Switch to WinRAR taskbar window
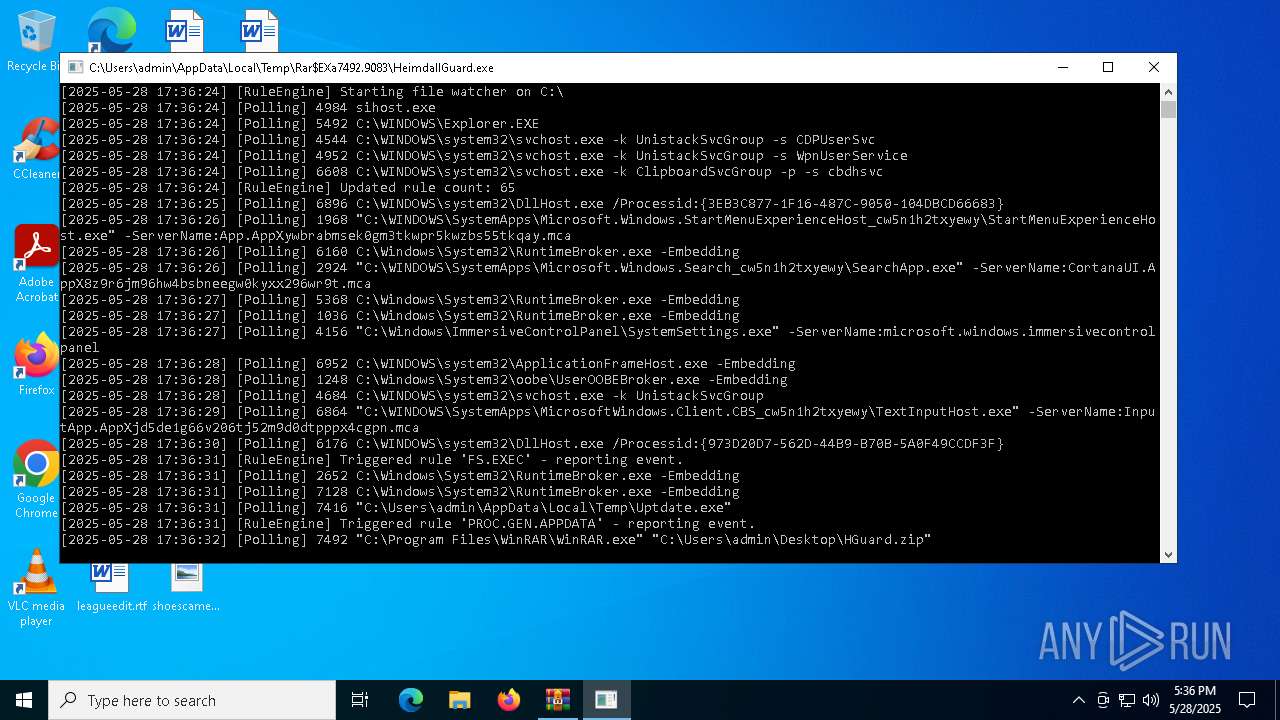The width and height of the screenshot is (1280, 720). tap(557, 700)
